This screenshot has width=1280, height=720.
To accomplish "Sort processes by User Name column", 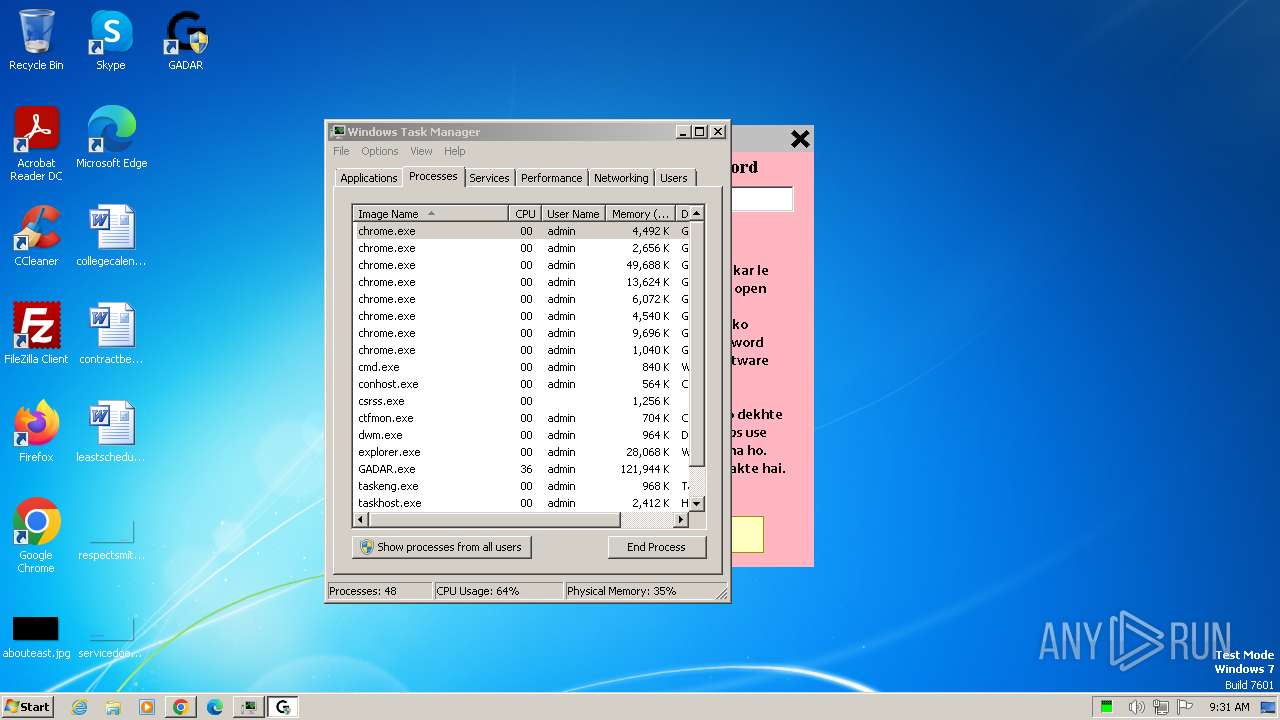I will coord(573,214).
